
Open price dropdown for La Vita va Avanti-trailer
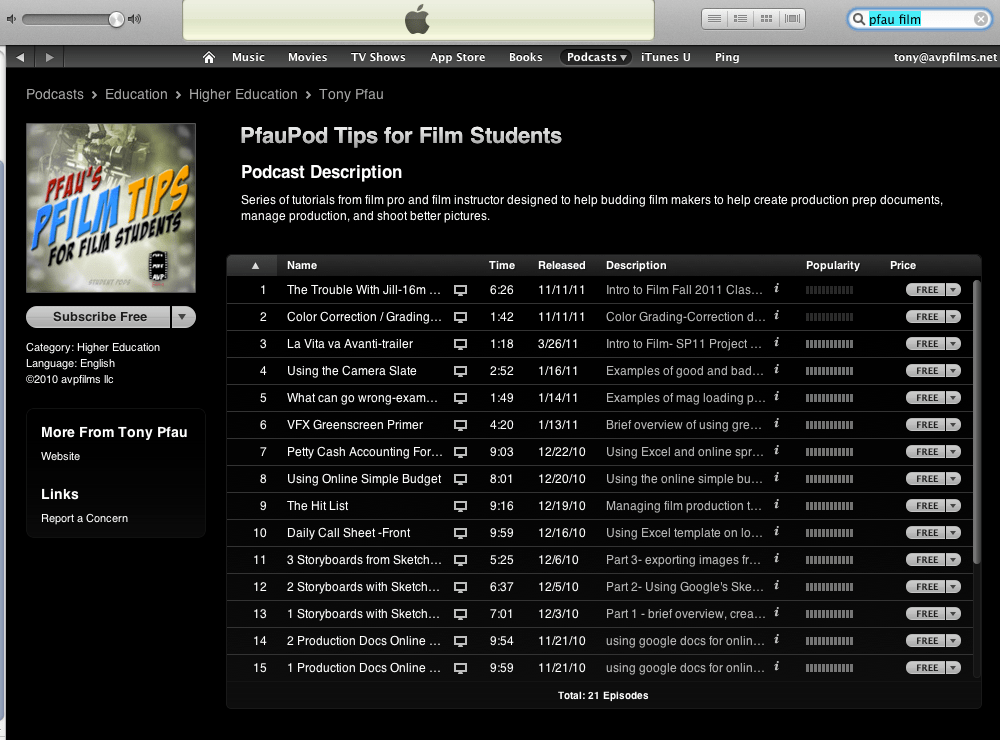953,344
